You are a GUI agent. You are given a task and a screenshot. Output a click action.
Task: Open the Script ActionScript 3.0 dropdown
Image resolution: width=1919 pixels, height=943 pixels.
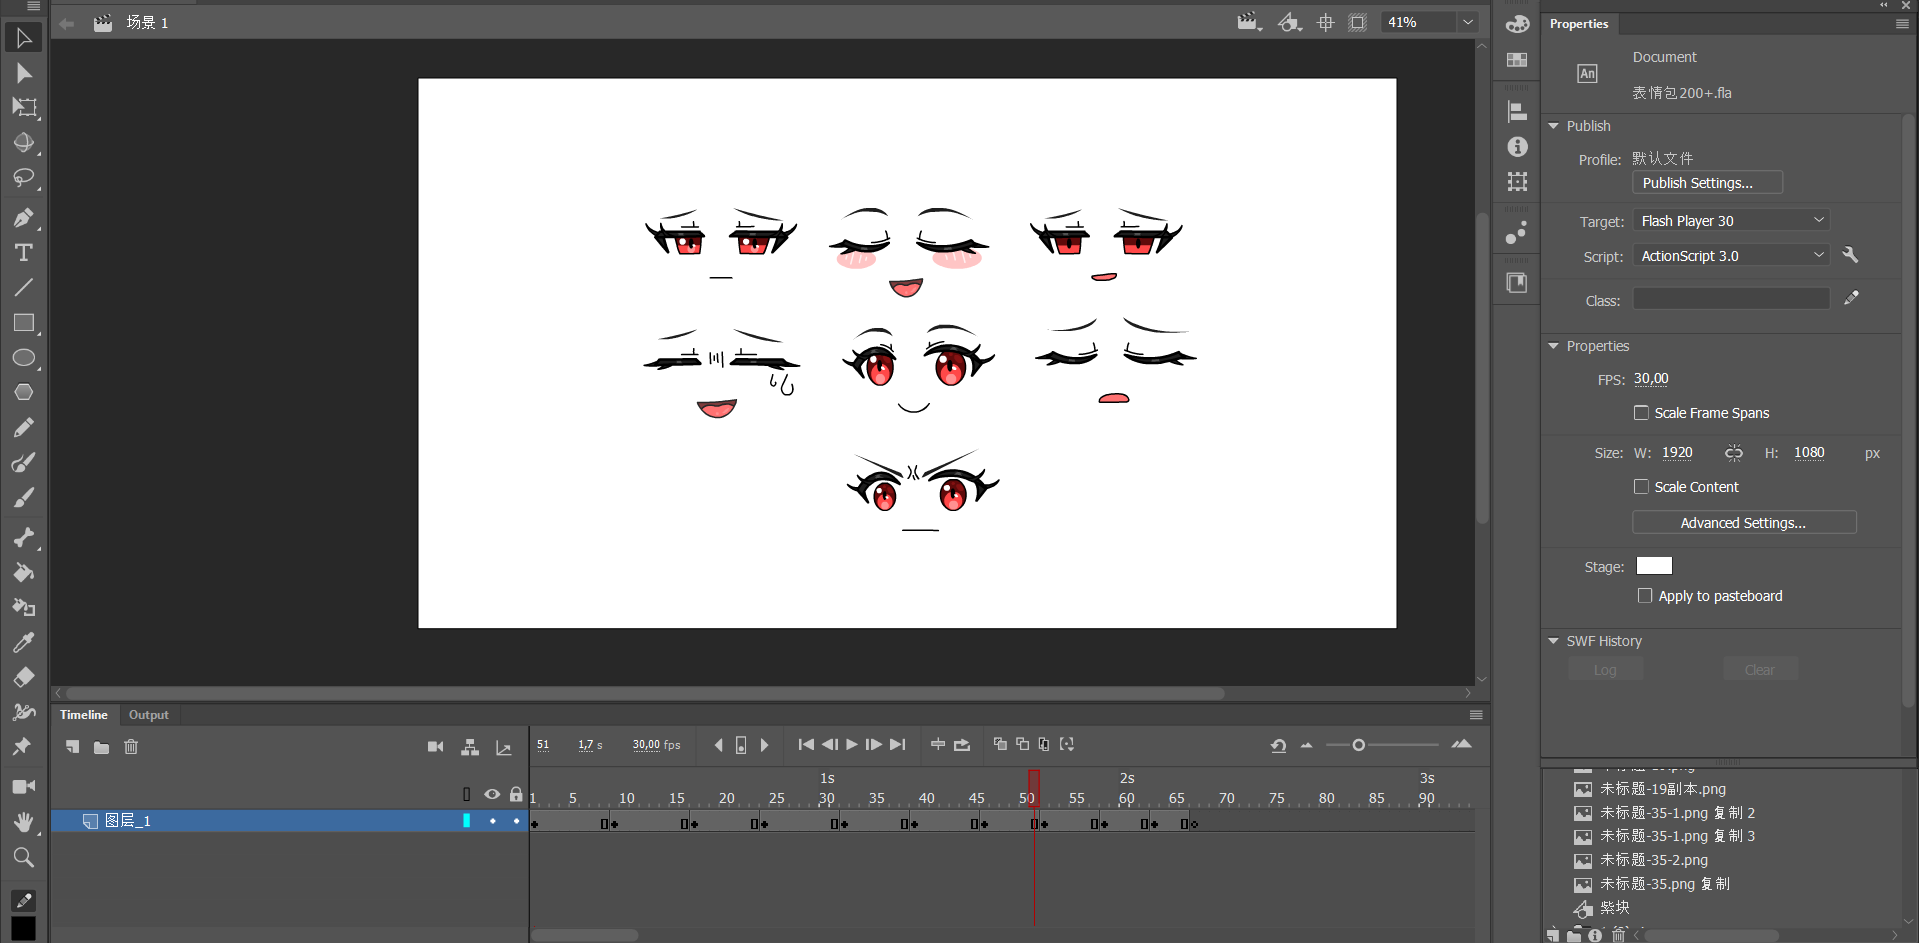[1733, 256]
